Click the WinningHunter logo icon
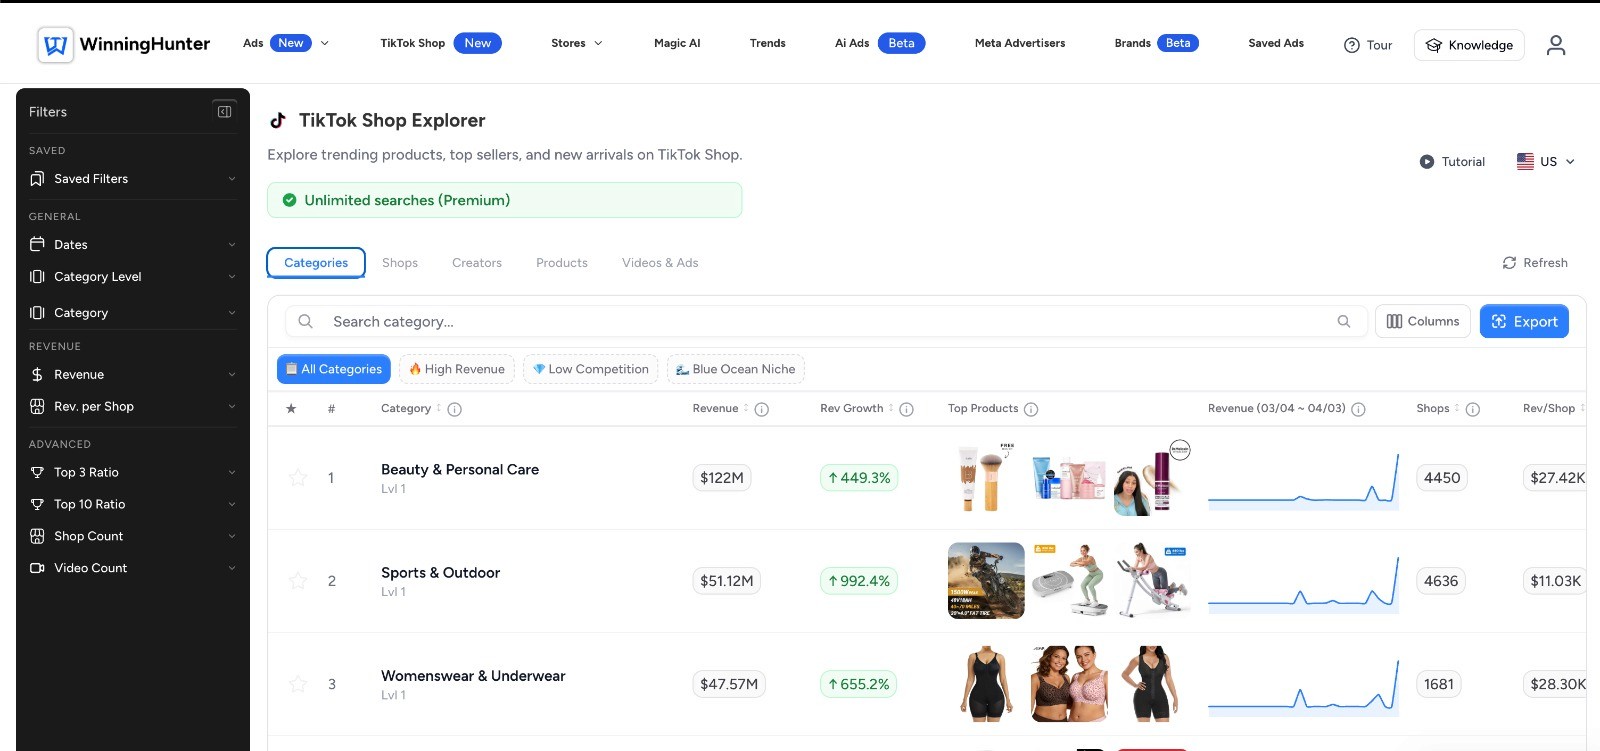Viewport: 1600px width, 751px height. (55, 45)
